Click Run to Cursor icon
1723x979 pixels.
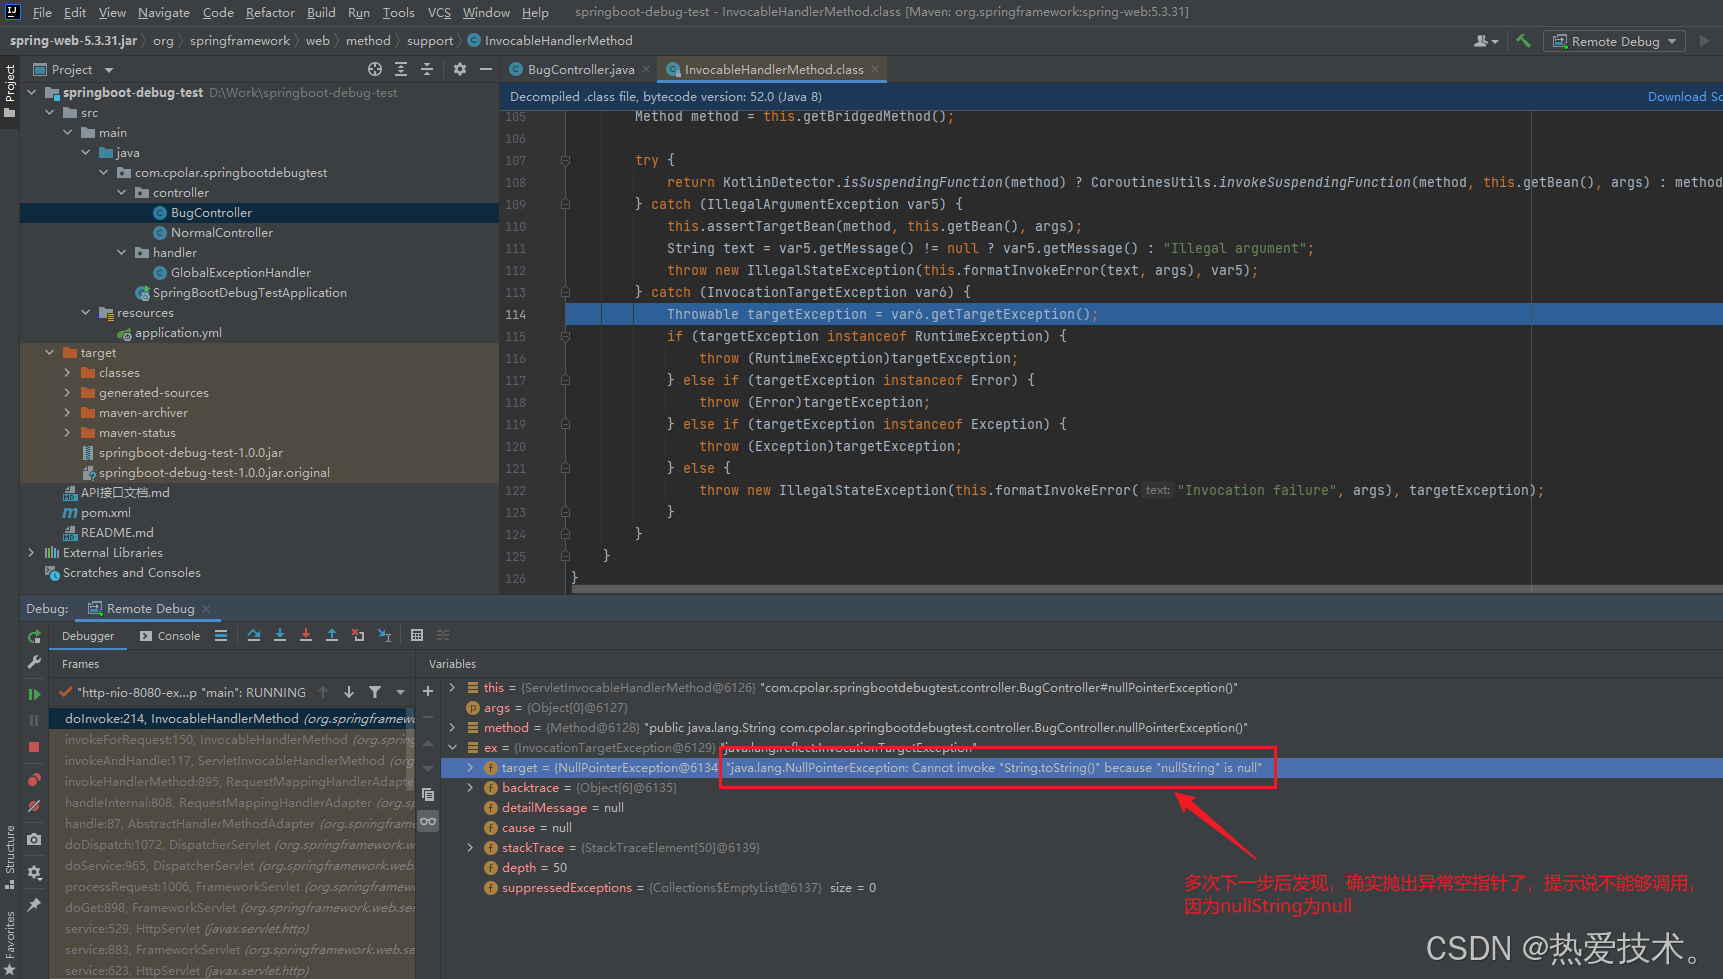click(384, 636)
